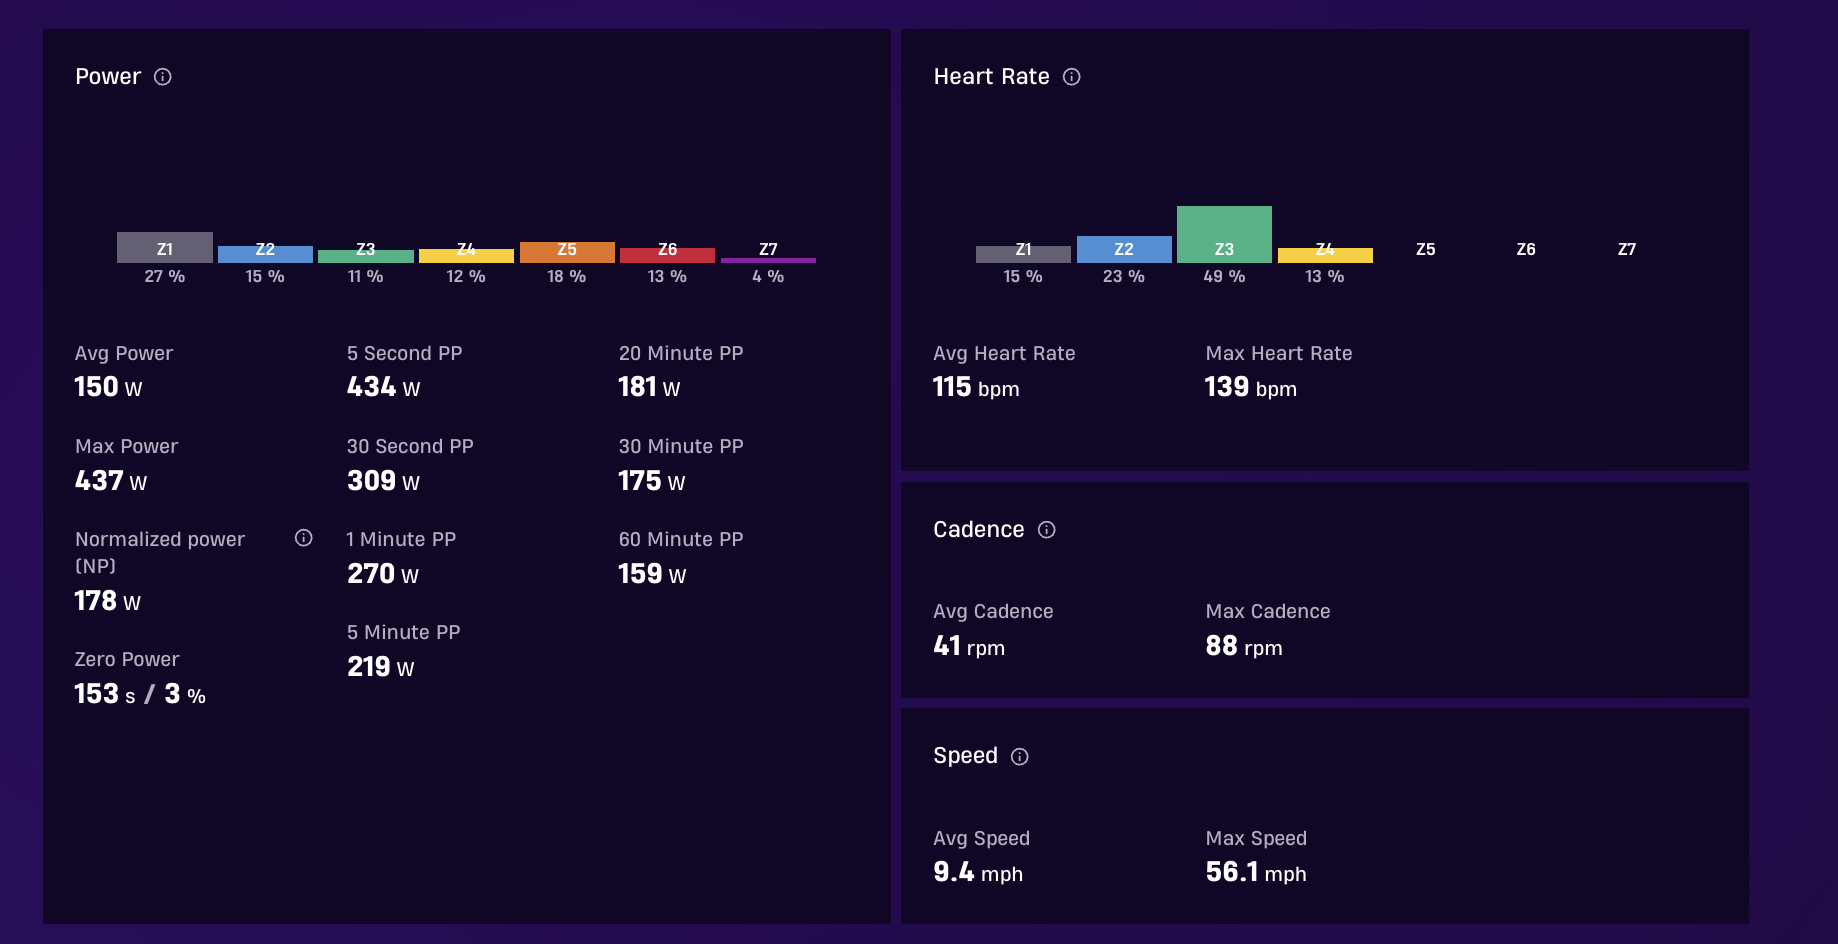Viewport: 1838px width, 944px height.
Task: Select the blue Z2 heart rate bar
Action: (1124, 249)
